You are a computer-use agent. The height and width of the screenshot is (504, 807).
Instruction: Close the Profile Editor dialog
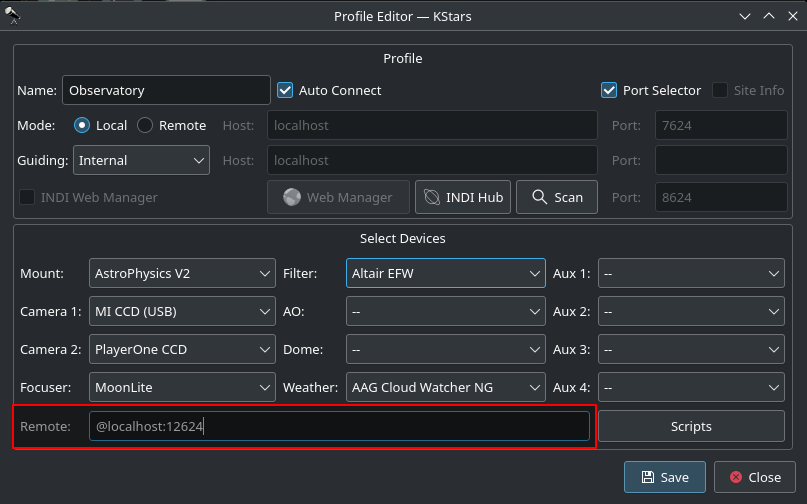tap(754, 477)
